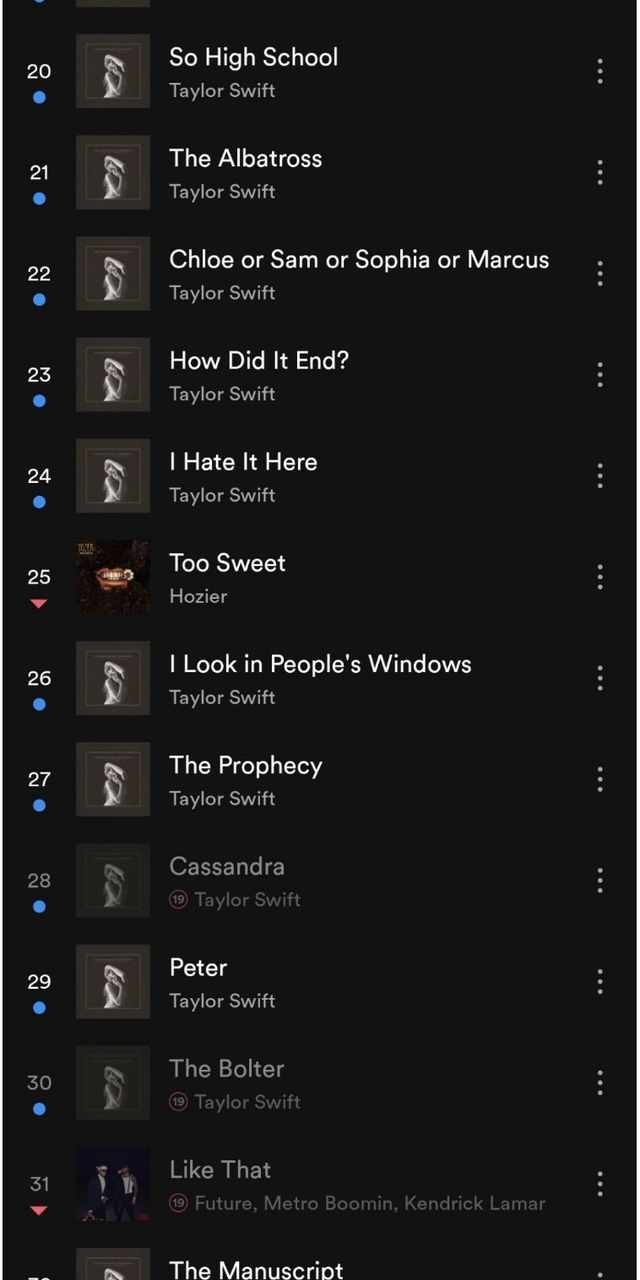Tap options dots next to Peter
Viewport: 640px width, 1280px height.
[600, 981]
